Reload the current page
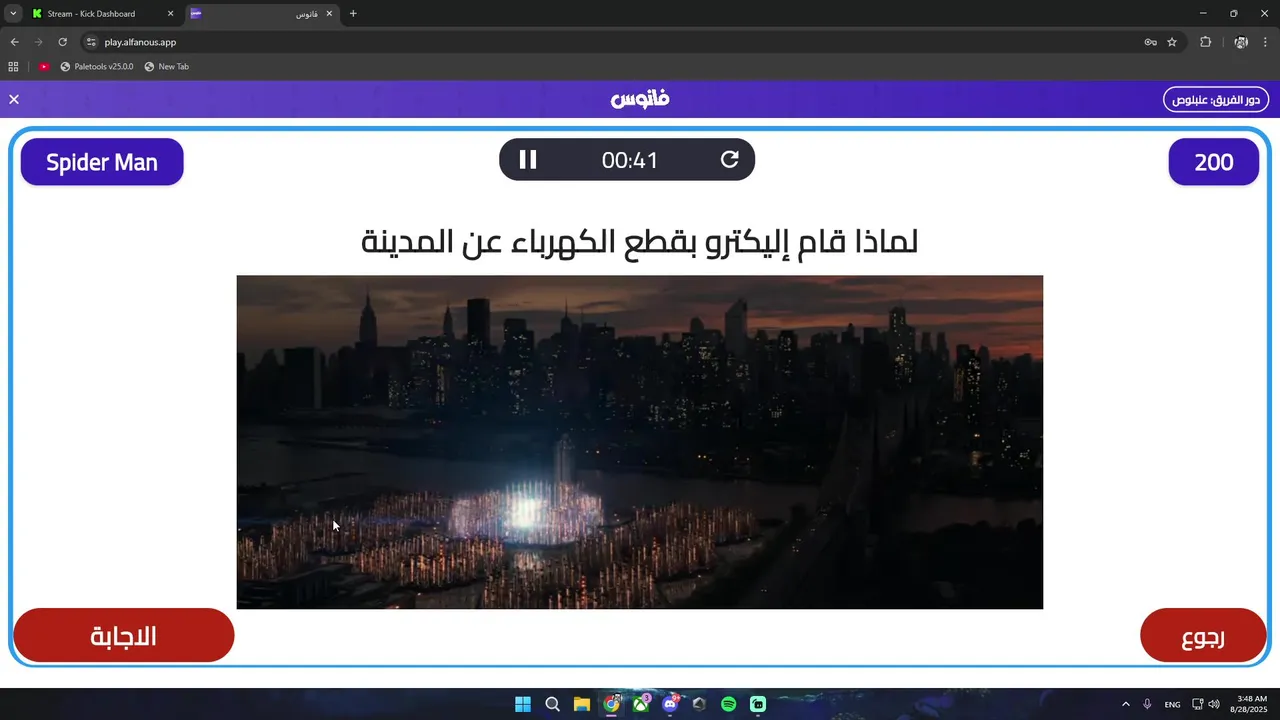 62,42
